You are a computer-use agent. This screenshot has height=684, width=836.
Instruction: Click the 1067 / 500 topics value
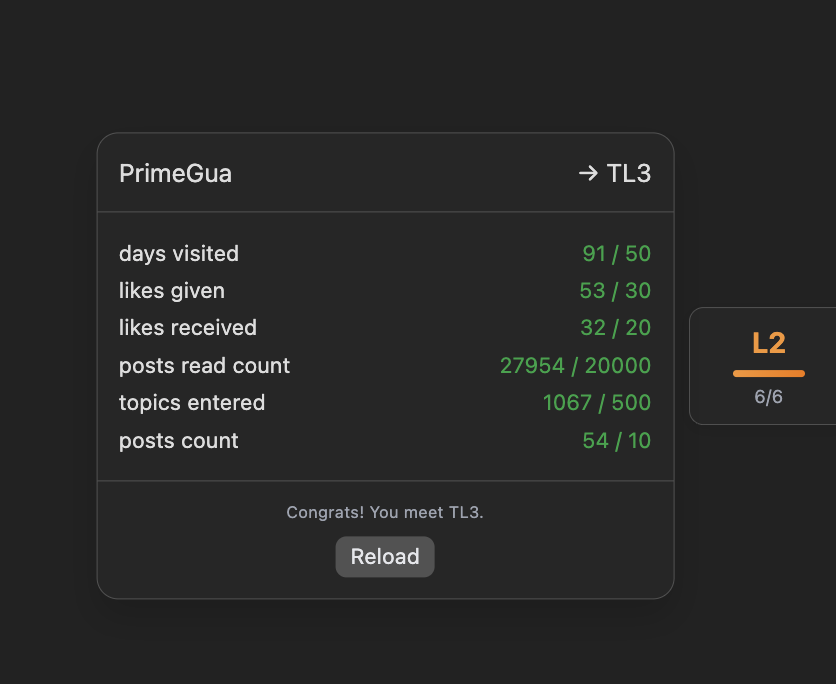coord(597,403)
